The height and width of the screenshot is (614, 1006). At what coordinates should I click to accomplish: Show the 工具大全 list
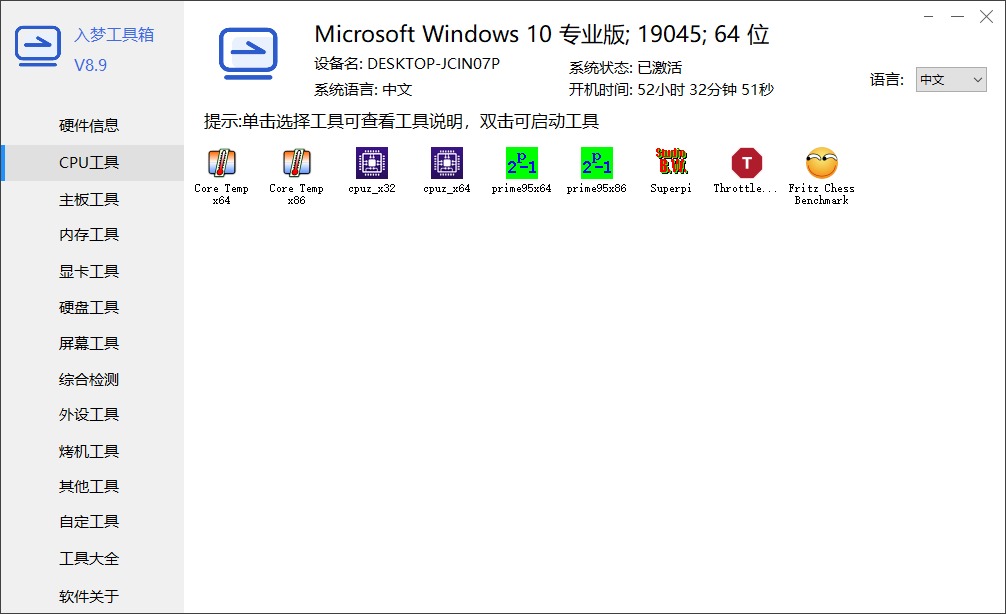coord(89,559)
